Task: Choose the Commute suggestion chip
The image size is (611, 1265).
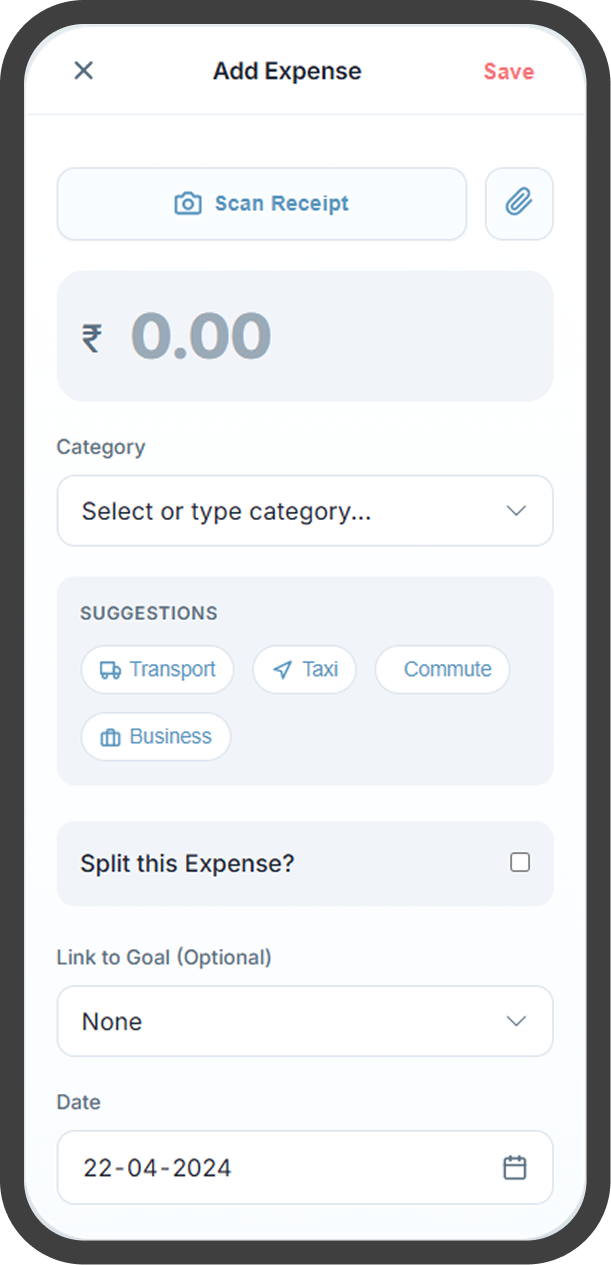Action: pyautogui.click(x=442, y=670)
